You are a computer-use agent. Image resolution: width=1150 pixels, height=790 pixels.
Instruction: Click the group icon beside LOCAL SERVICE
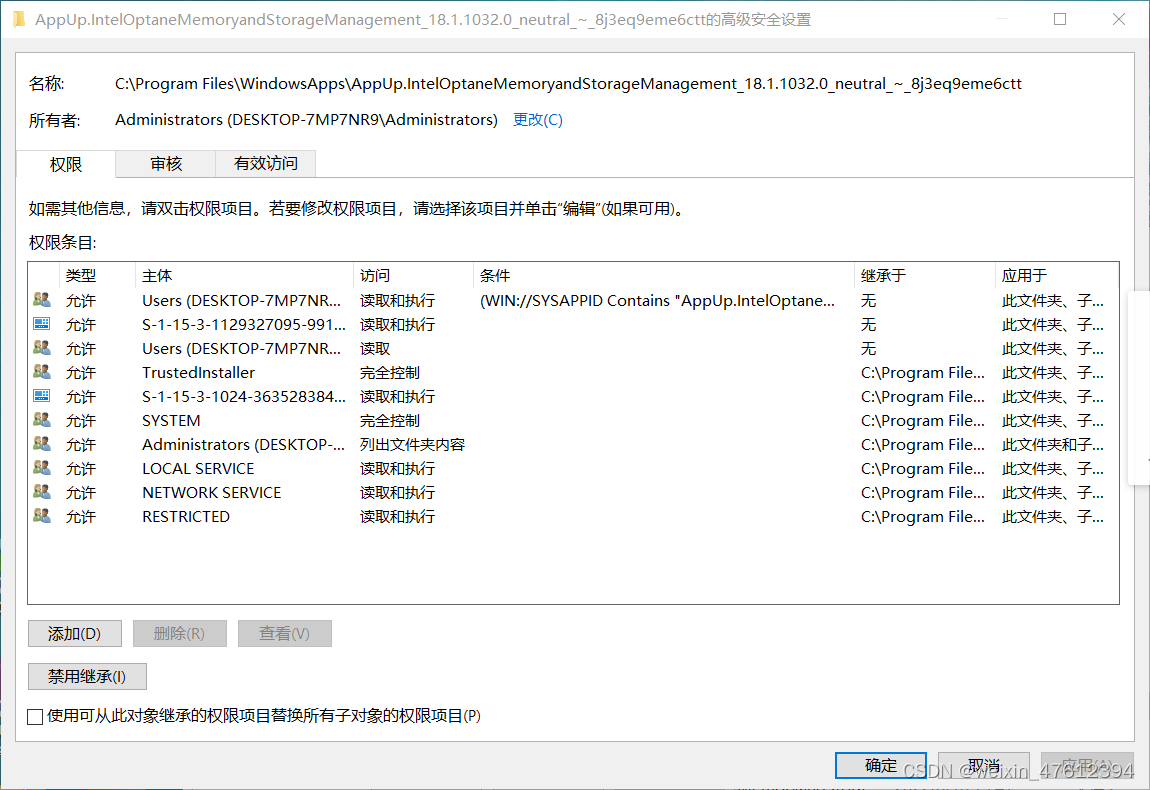(42, 468)
